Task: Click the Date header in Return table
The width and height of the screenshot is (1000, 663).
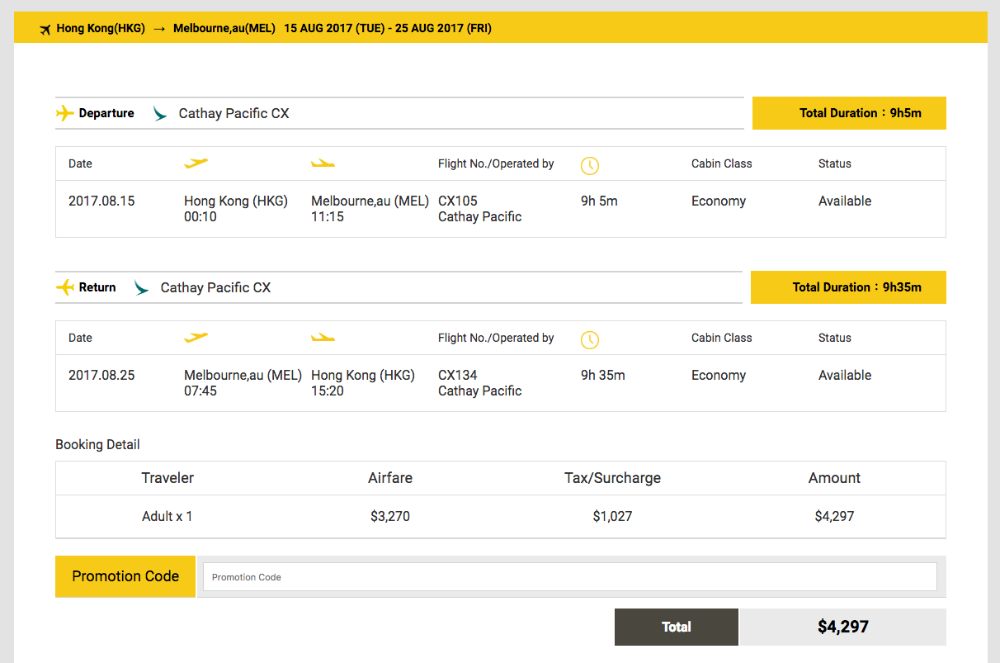Action: (80, 338)
